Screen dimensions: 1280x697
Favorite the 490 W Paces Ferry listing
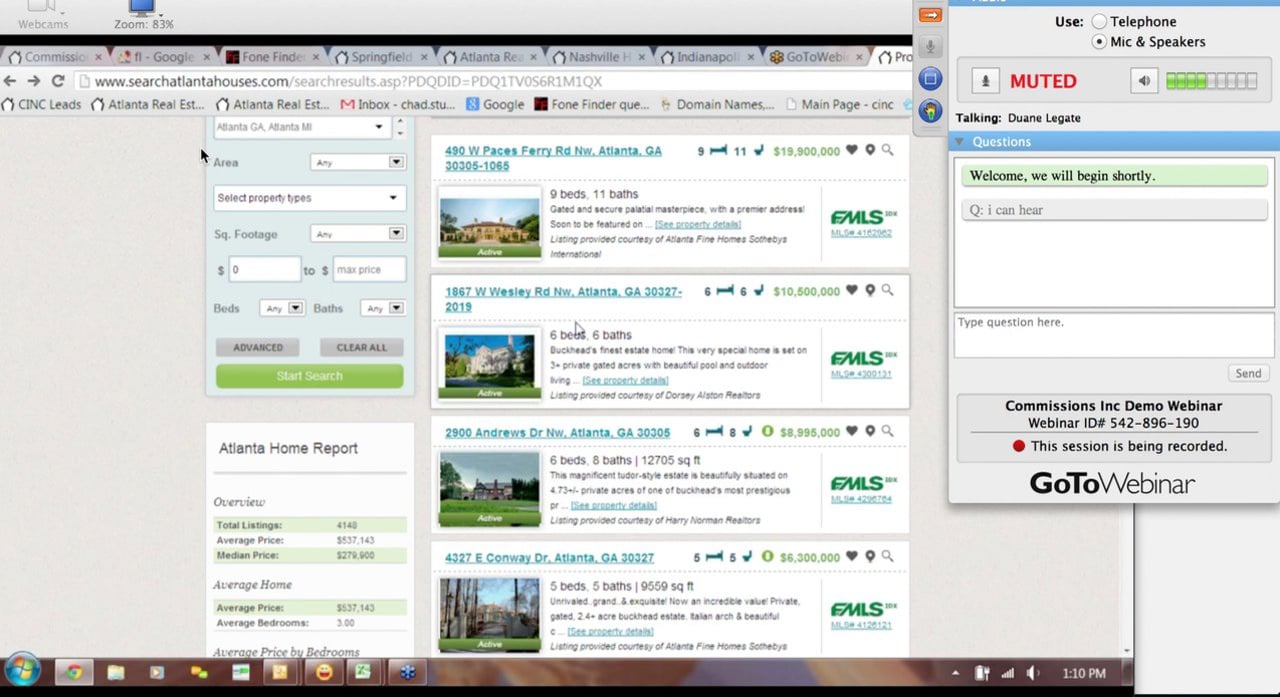(x=852, y=151)
